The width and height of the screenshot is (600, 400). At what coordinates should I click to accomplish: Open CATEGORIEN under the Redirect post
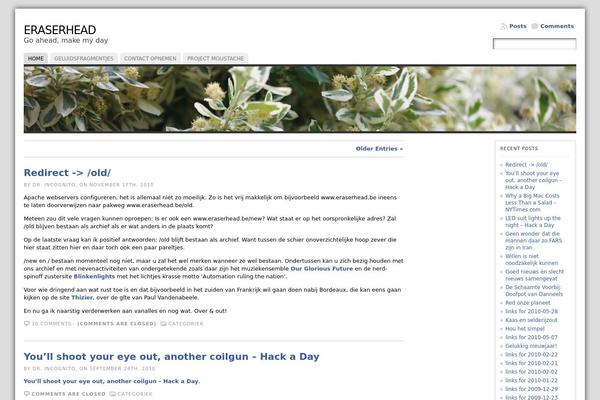(186, 324)
